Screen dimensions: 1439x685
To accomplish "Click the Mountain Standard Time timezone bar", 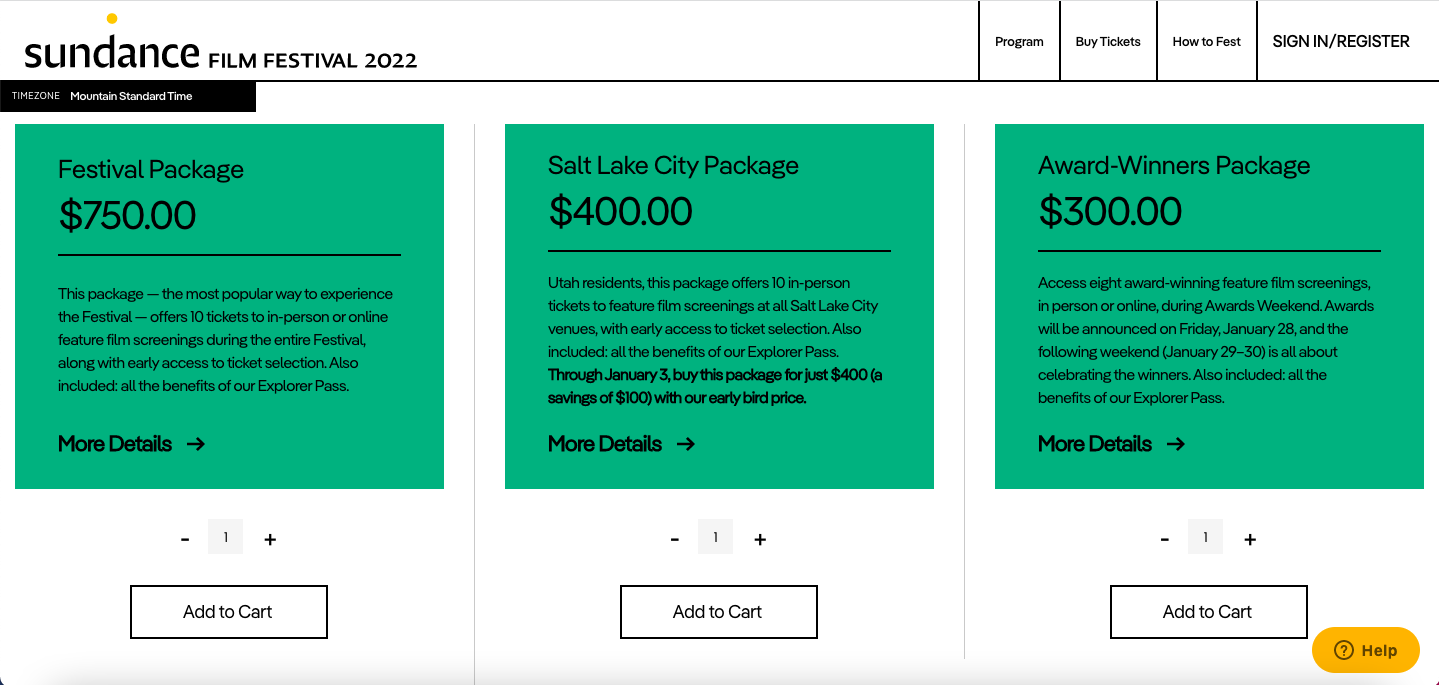I will pos(128,96).
